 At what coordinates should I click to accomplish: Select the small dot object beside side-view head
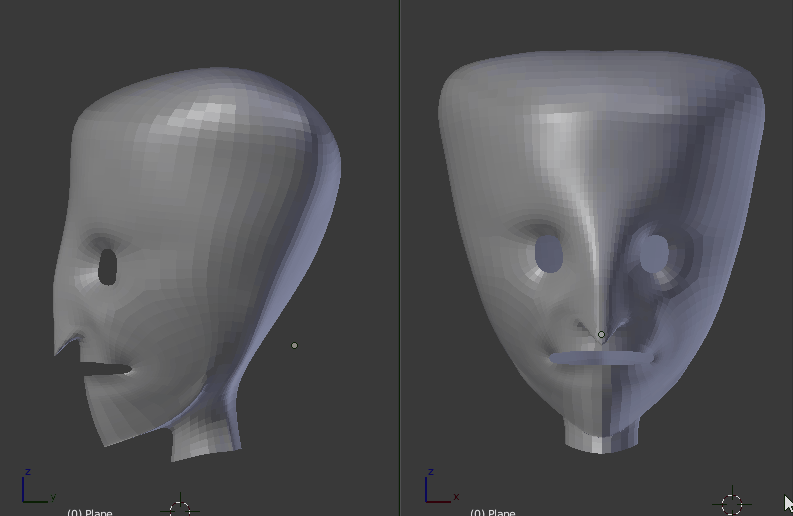coord(294,346)
